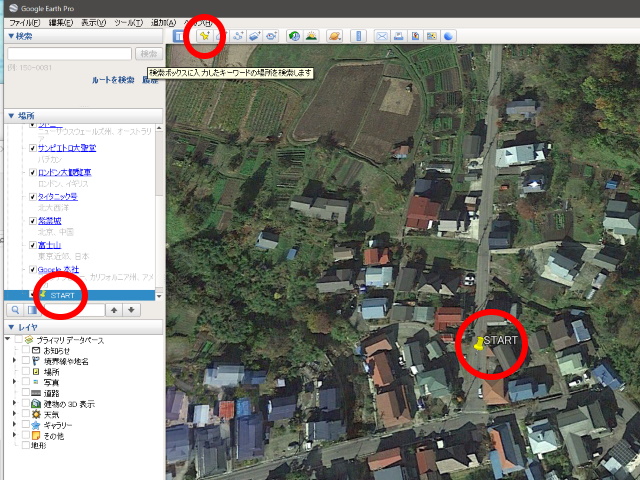Click the 検索 search button
The height and width of the screenshot is (480, 640).
pos(149,53)
